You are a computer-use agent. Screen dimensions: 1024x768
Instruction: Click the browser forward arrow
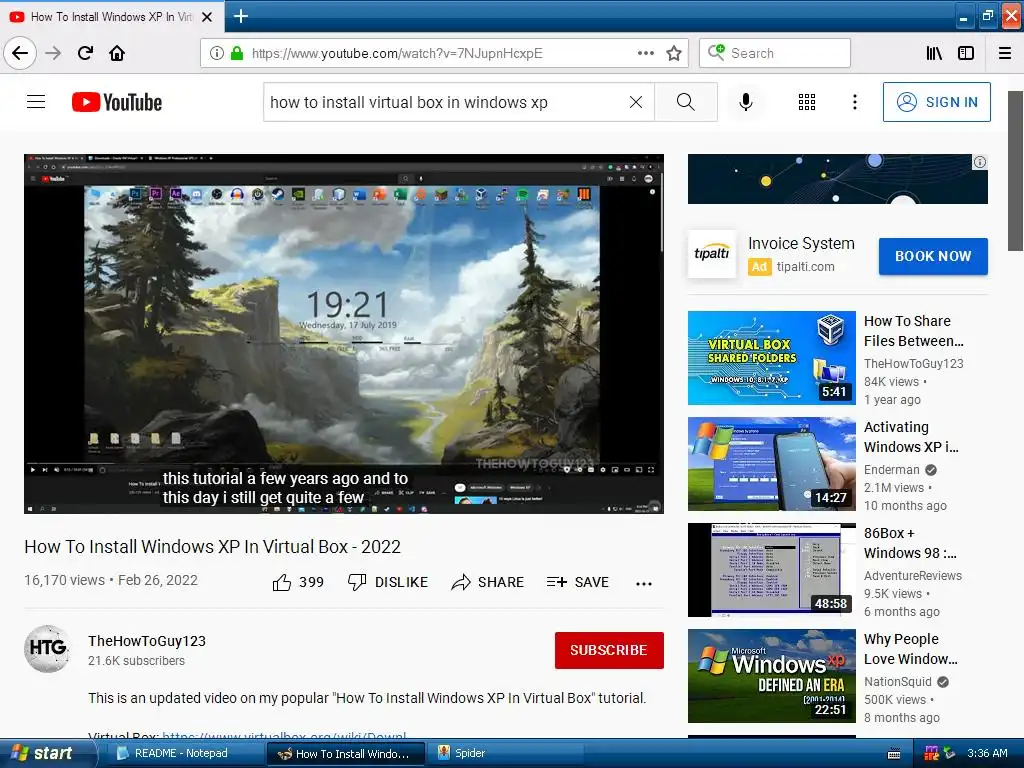(x=54, y=53)
